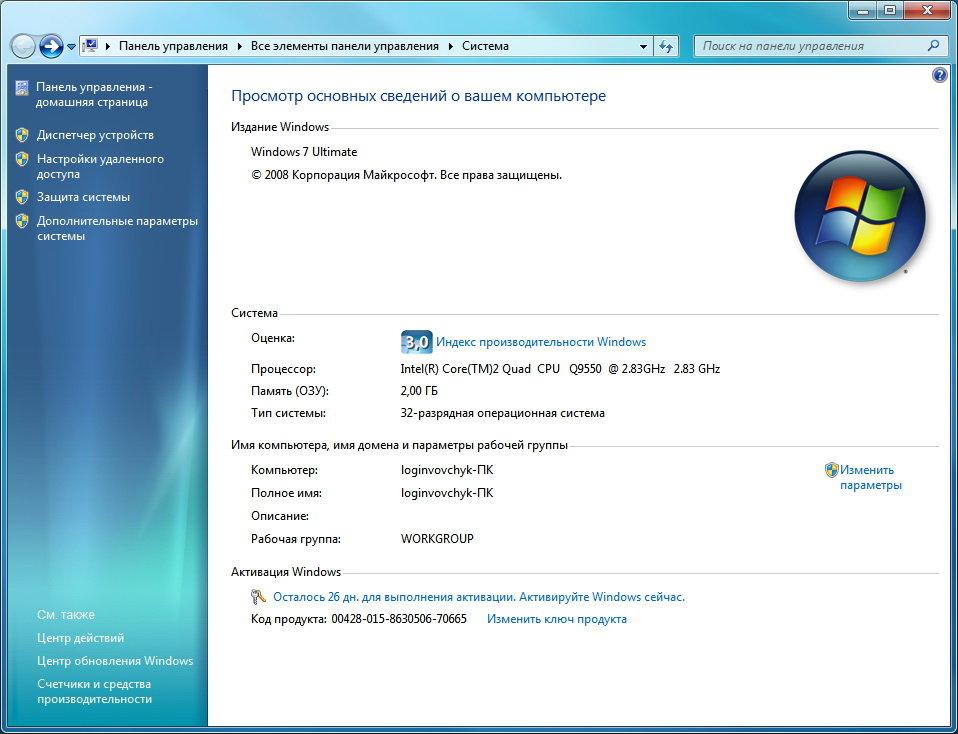Image resolution: width=958 pixels, height=734 pixels.
Task: Click shield icon beside Диспетчер устройств
Action: click(22, 135)
